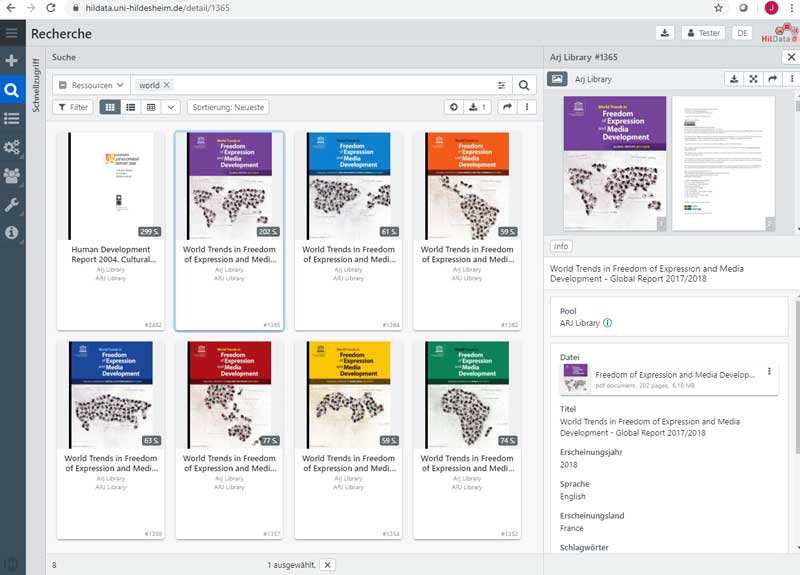Open the hamburger menu in the sidebar
This screenshot has height=575, width=800.
pos(11,33)
